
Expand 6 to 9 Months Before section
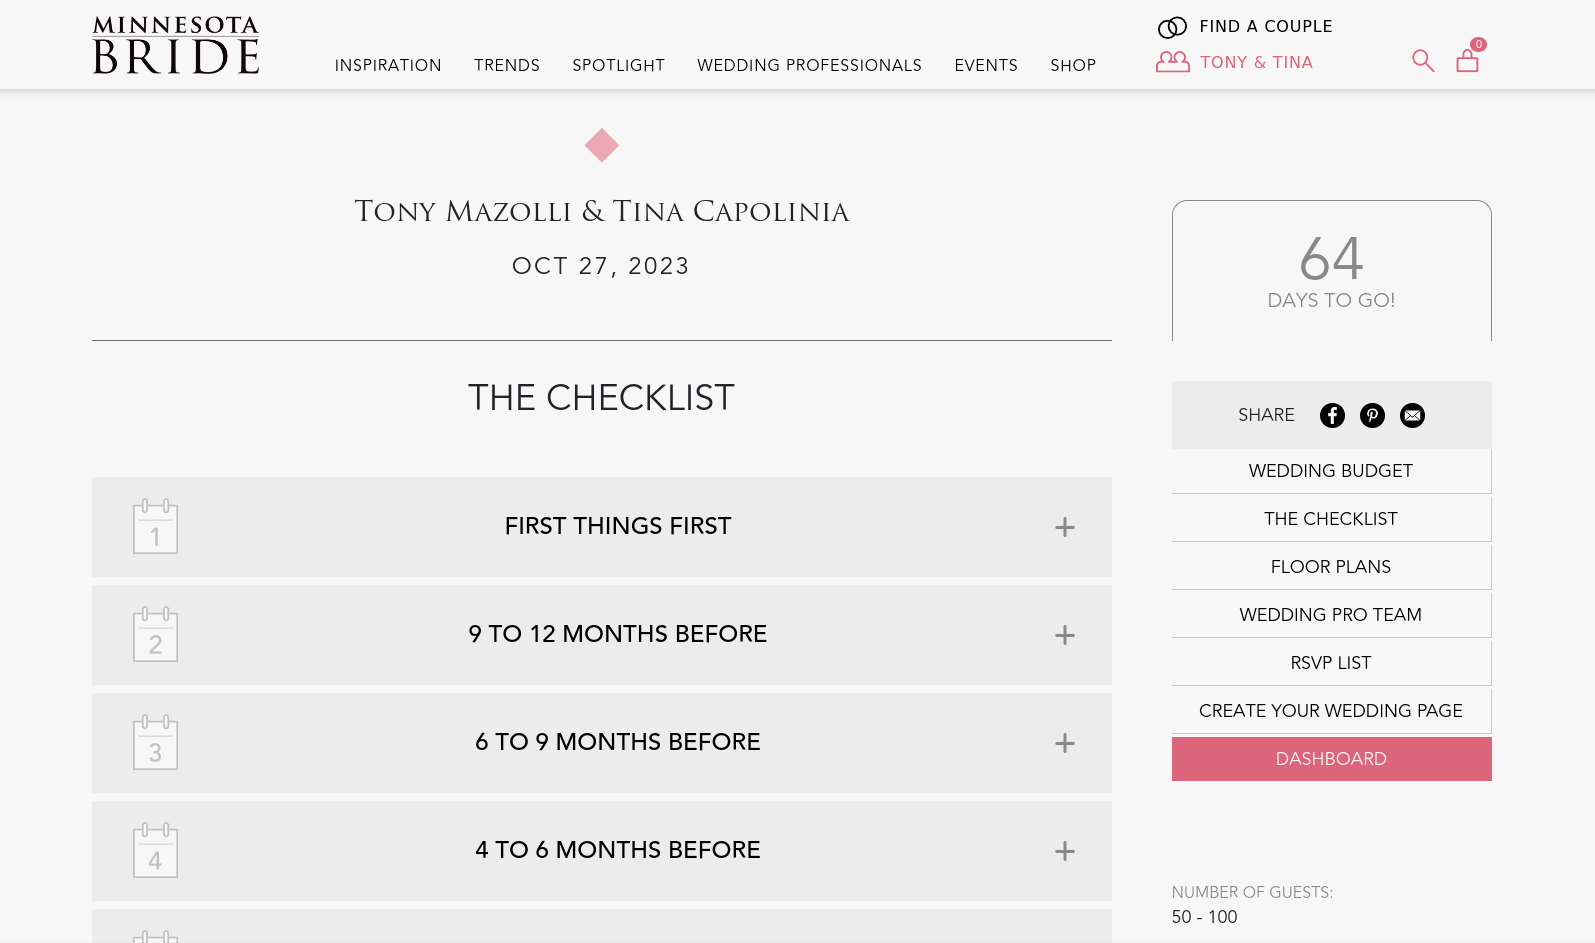click(x=1064, y=743)
